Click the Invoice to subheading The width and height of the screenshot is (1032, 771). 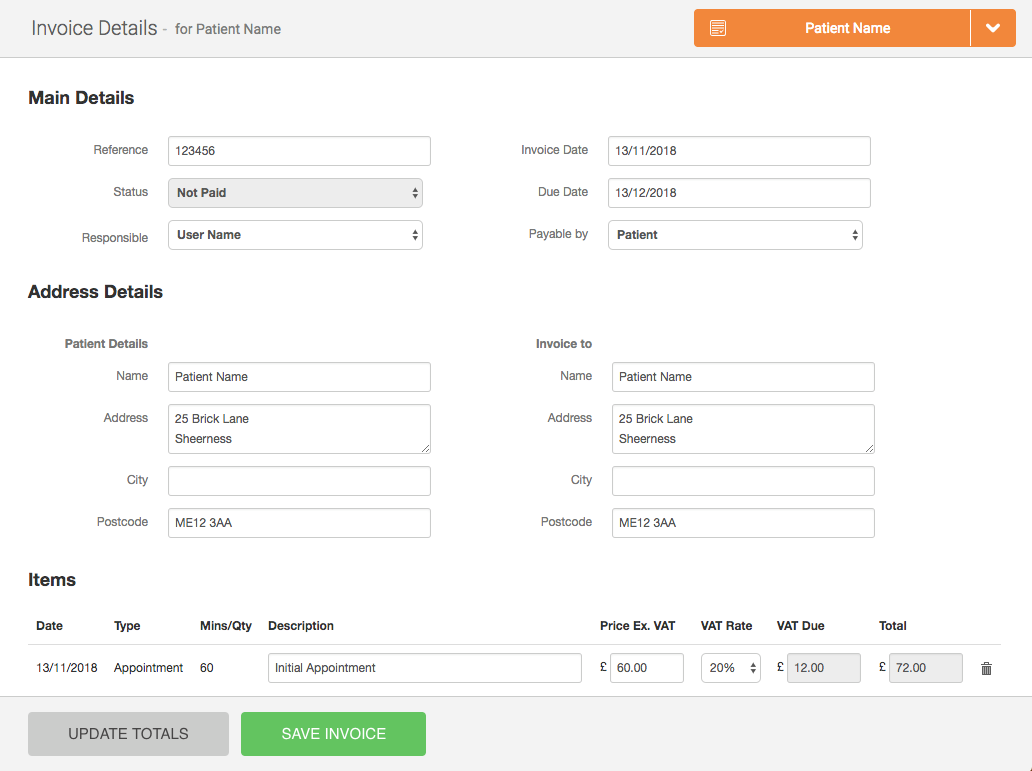tap(564, 344)
